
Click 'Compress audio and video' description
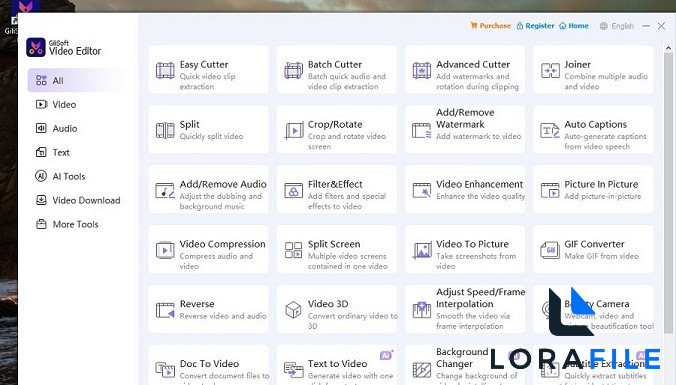(x=216, y=261)
